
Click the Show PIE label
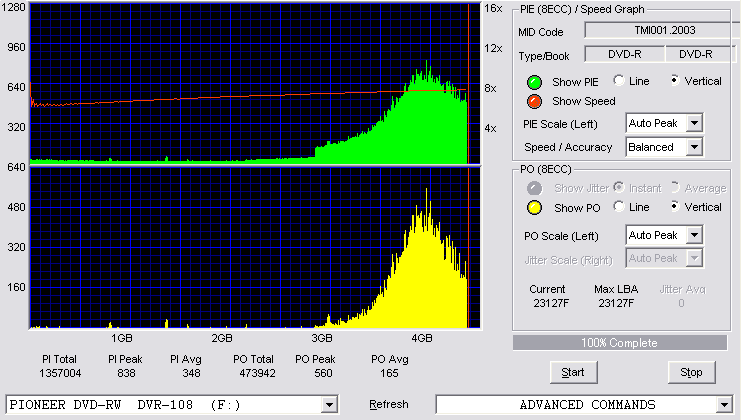tap(575, 82)
